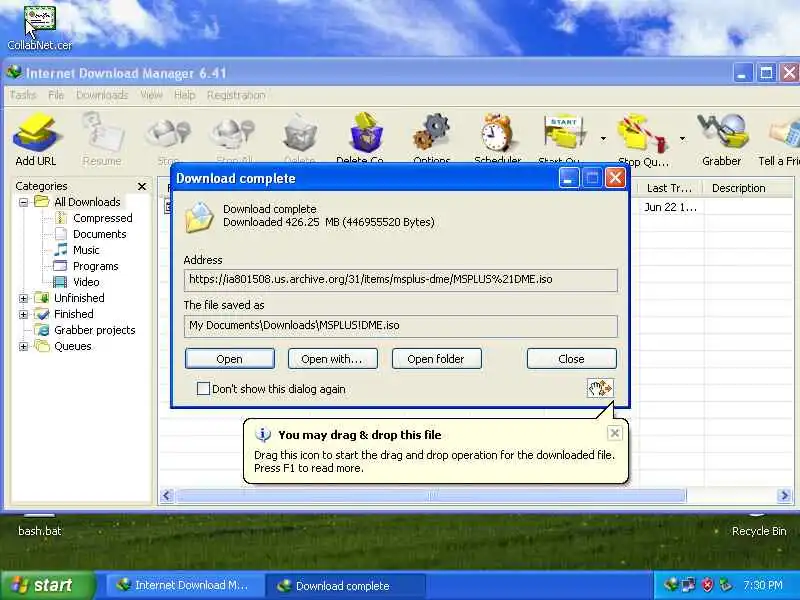Click the Open button in dialog
The image size is (800, 600).
pyautogui.click(x=230, y=359)
